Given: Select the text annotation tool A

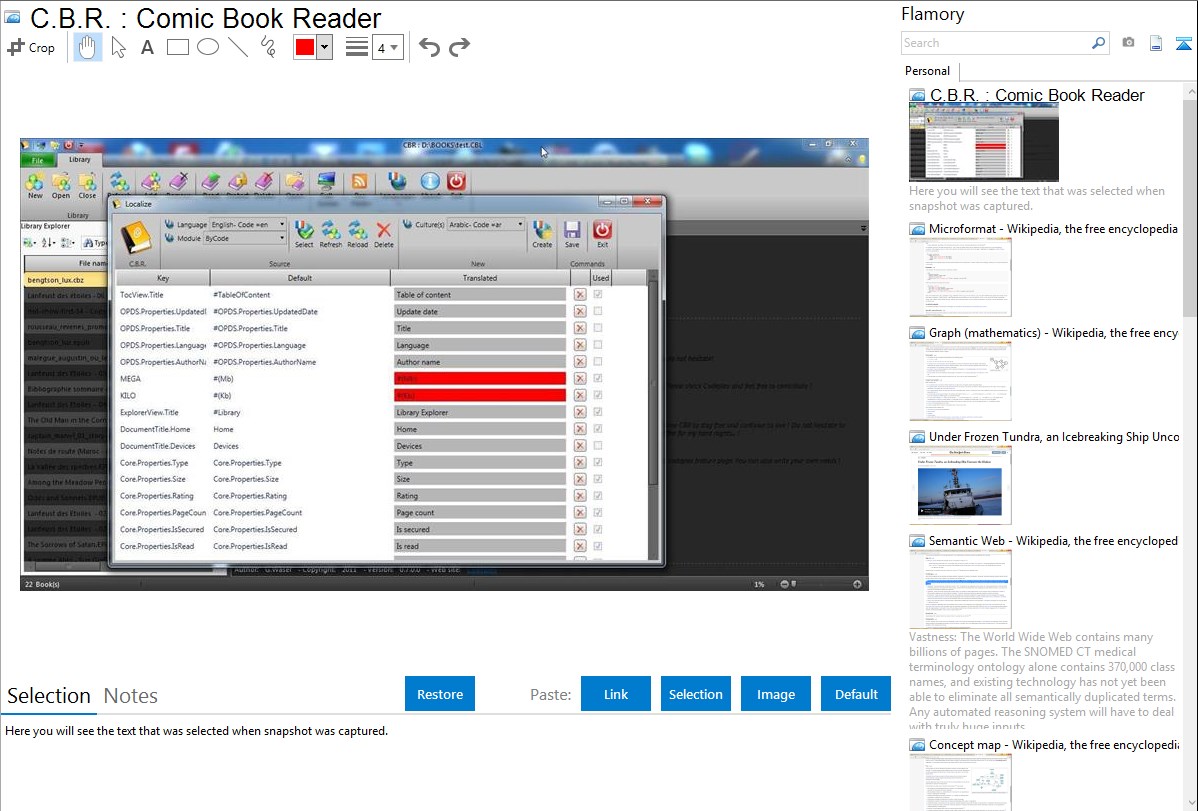Looking at the screenshot, I should click(x=147, y=47).
